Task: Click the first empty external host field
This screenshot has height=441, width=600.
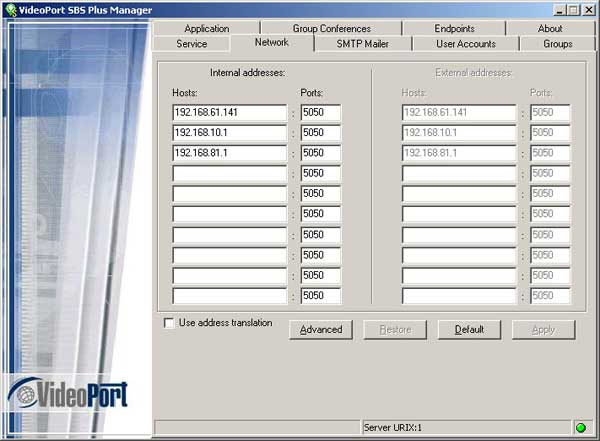Action: click(459, 173)
